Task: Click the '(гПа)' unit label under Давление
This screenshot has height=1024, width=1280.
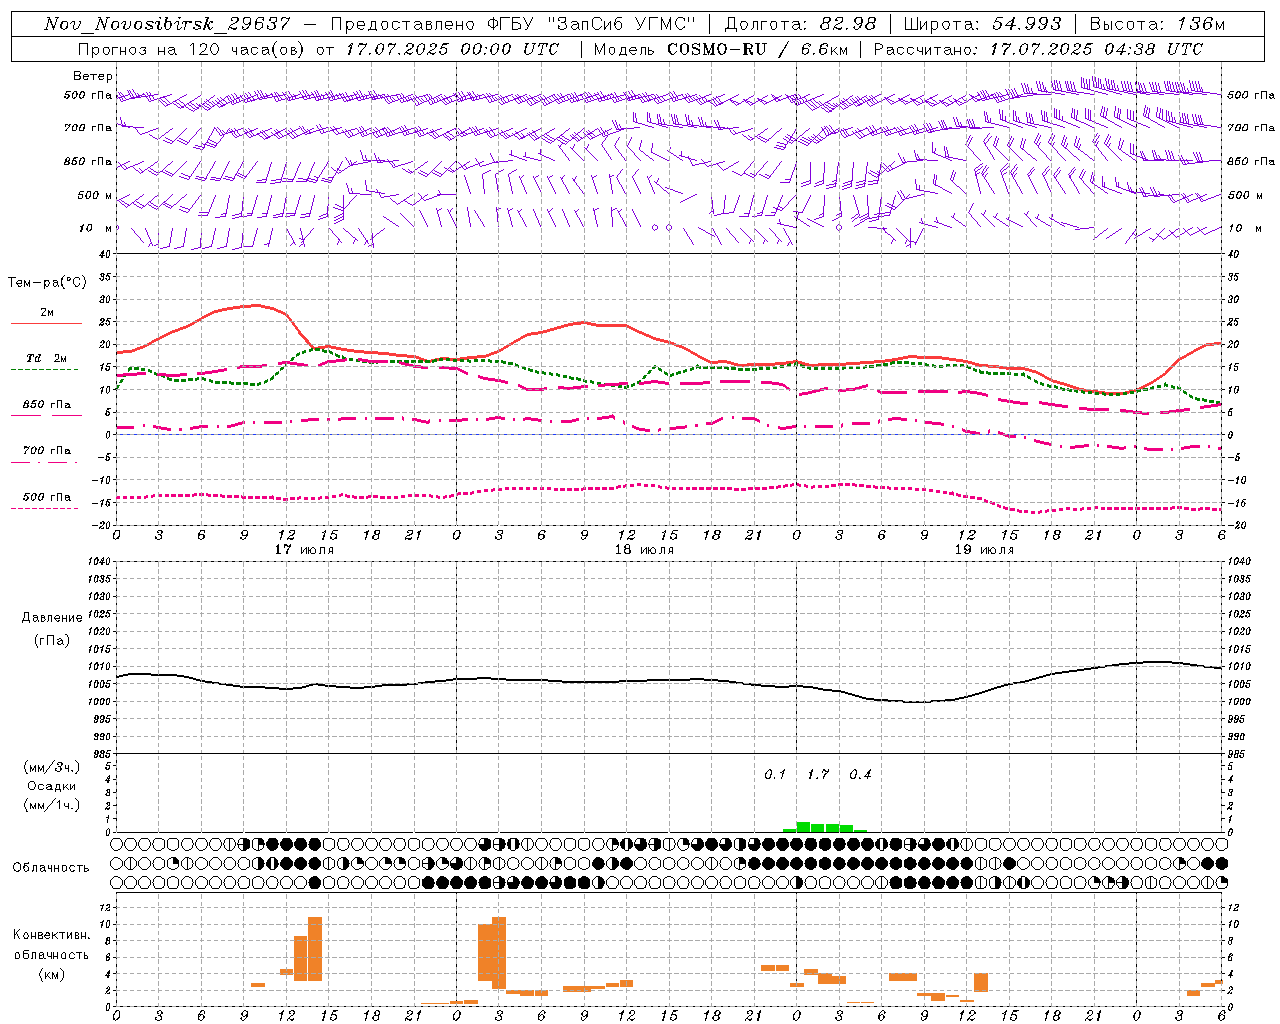Action: (52, 641)
